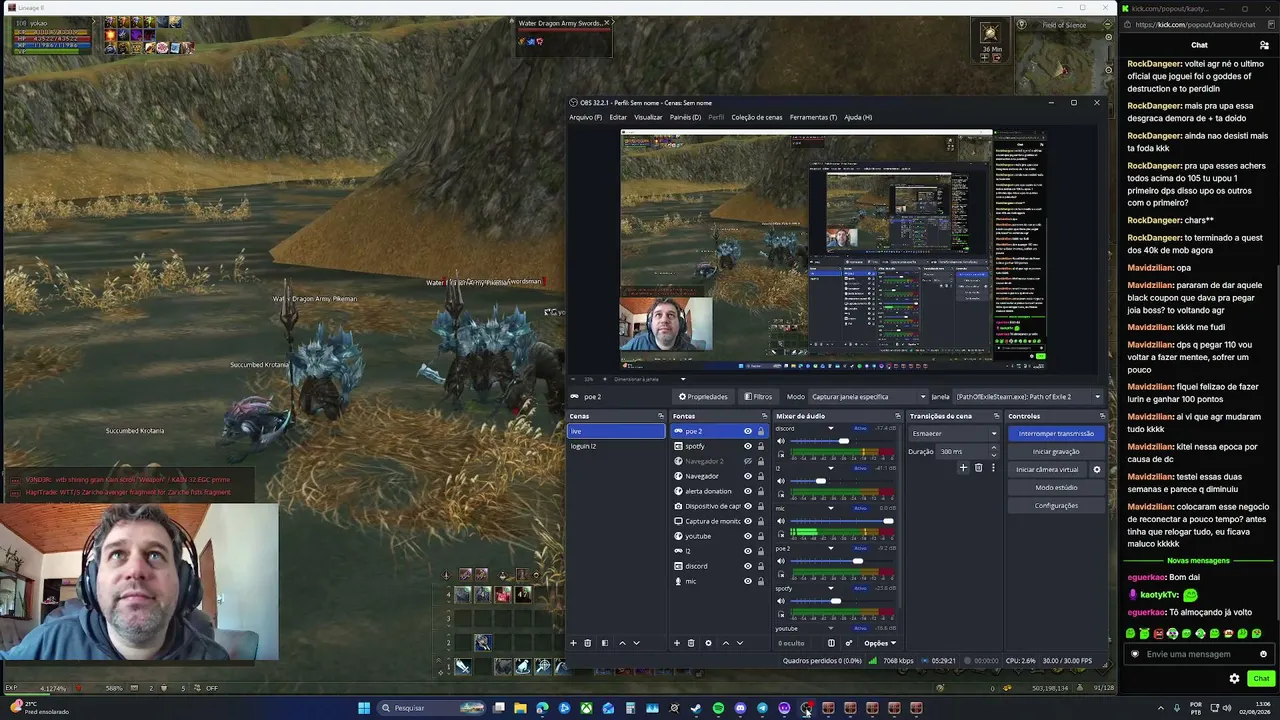Open advanced audio properties gears icon
Viewport: 1280px width, 720px height.
[849, 643]
